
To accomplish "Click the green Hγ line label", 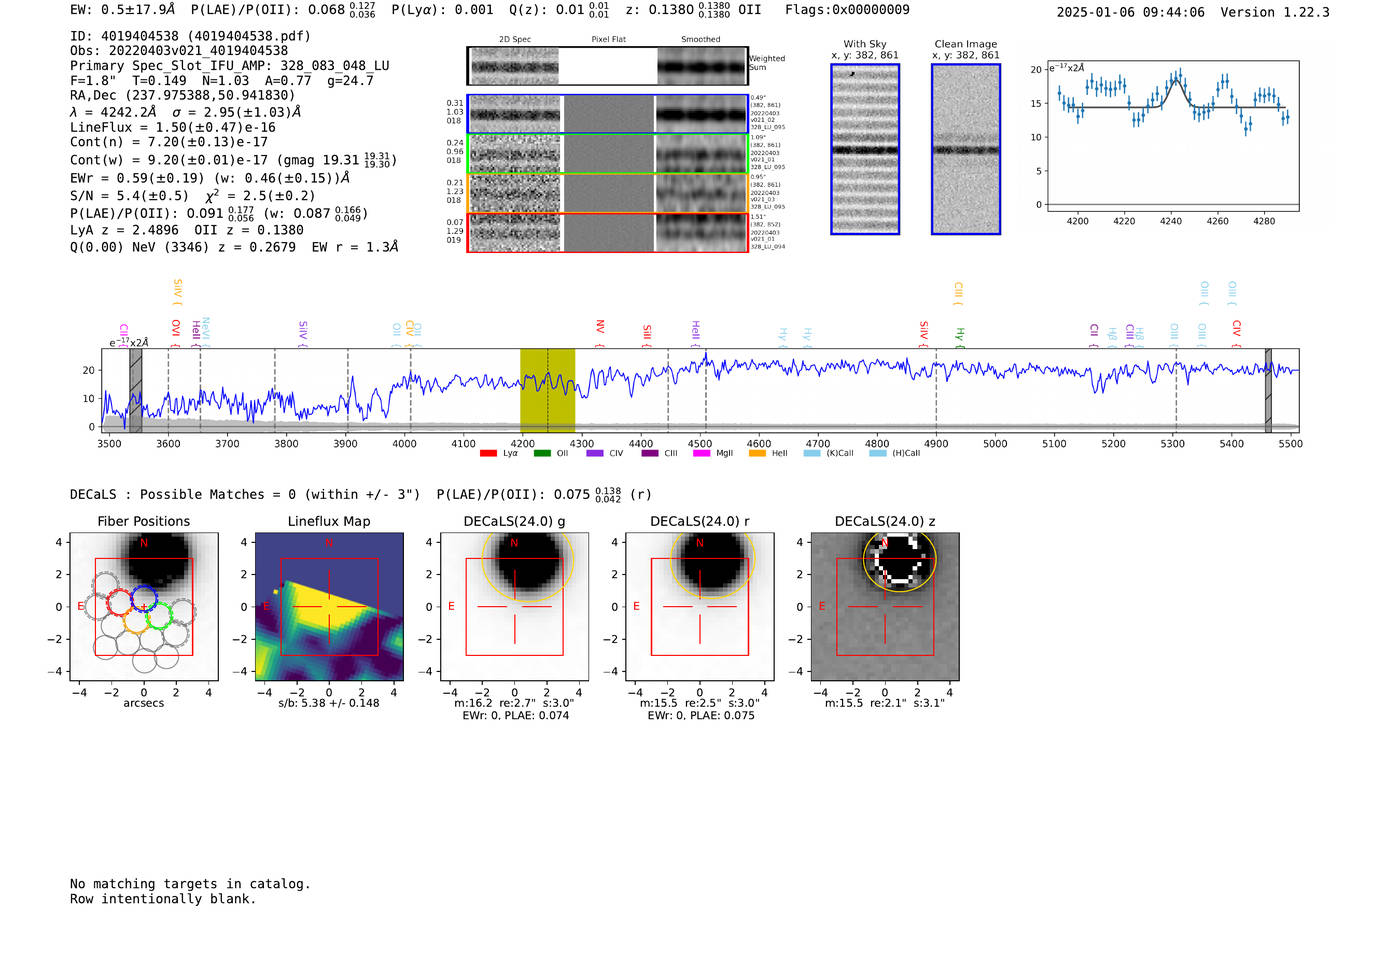I will pos(959,337).
